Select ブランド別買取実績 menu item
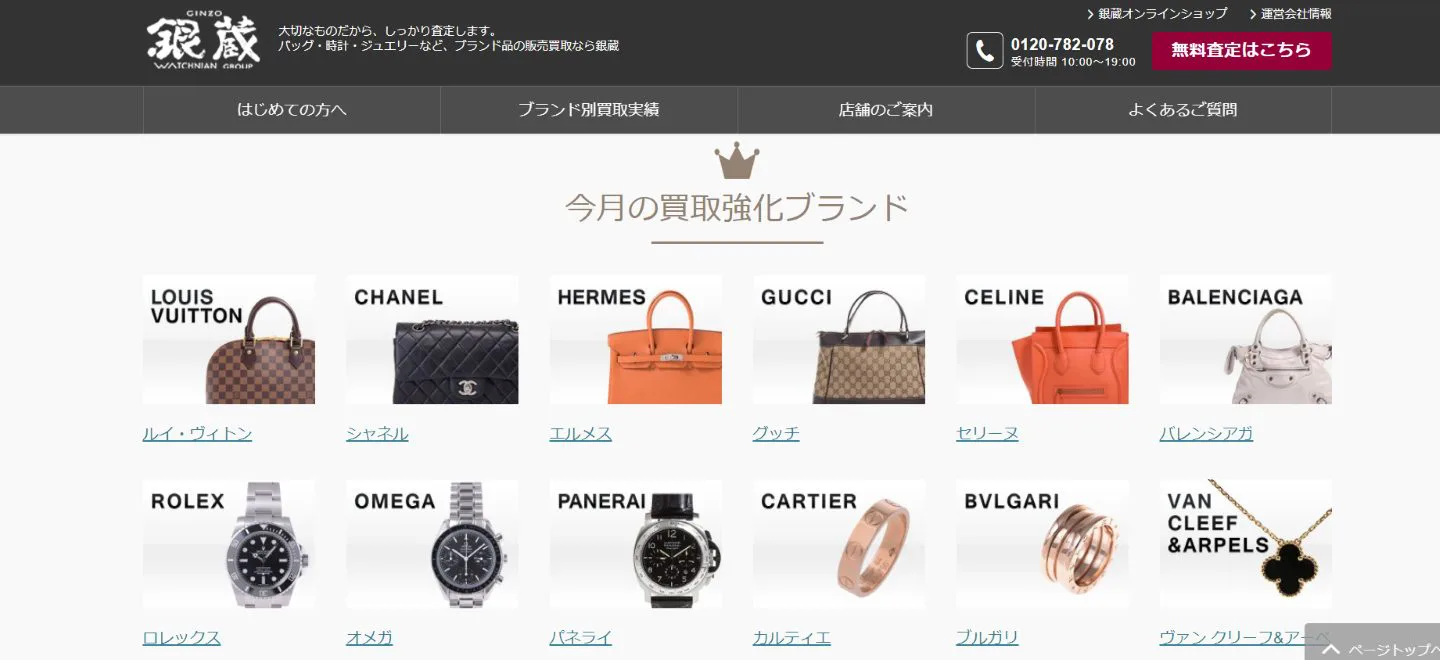 pyautogui.click(x=589, y=110)
